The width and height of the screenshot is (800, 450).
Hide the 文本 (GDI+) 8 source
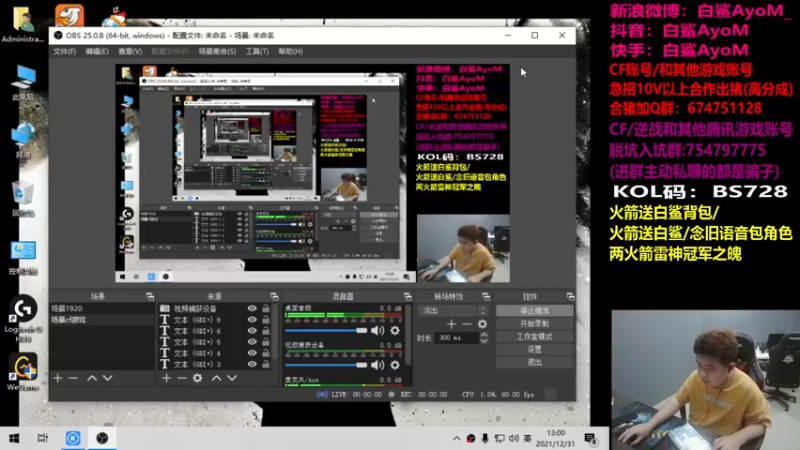point(252,319)
